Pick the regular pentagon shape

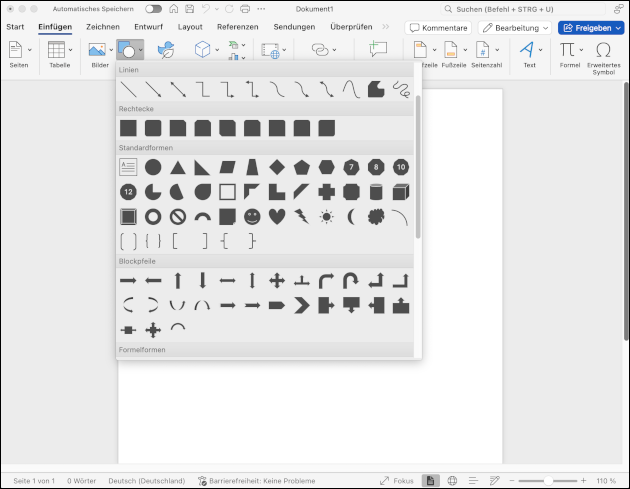click(x=302, y=167)
